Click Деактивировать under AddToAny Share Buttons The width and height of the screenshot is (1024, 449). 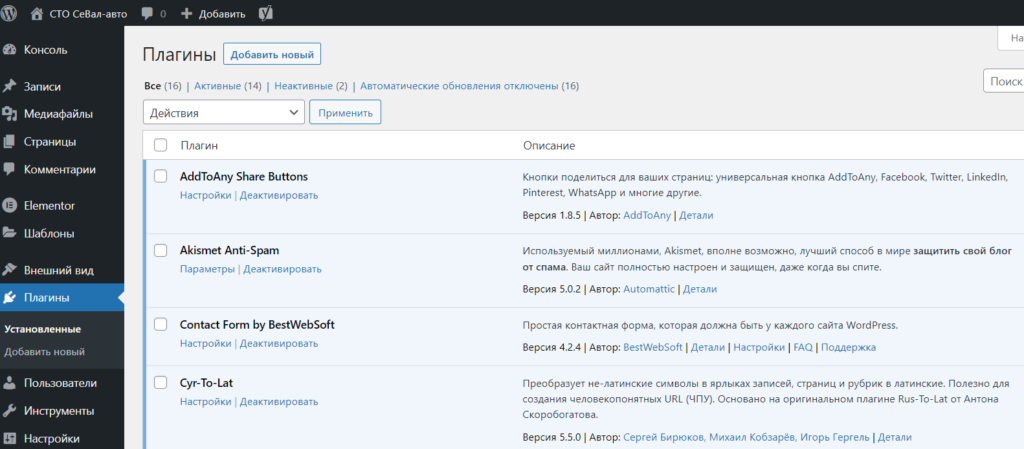279,195
